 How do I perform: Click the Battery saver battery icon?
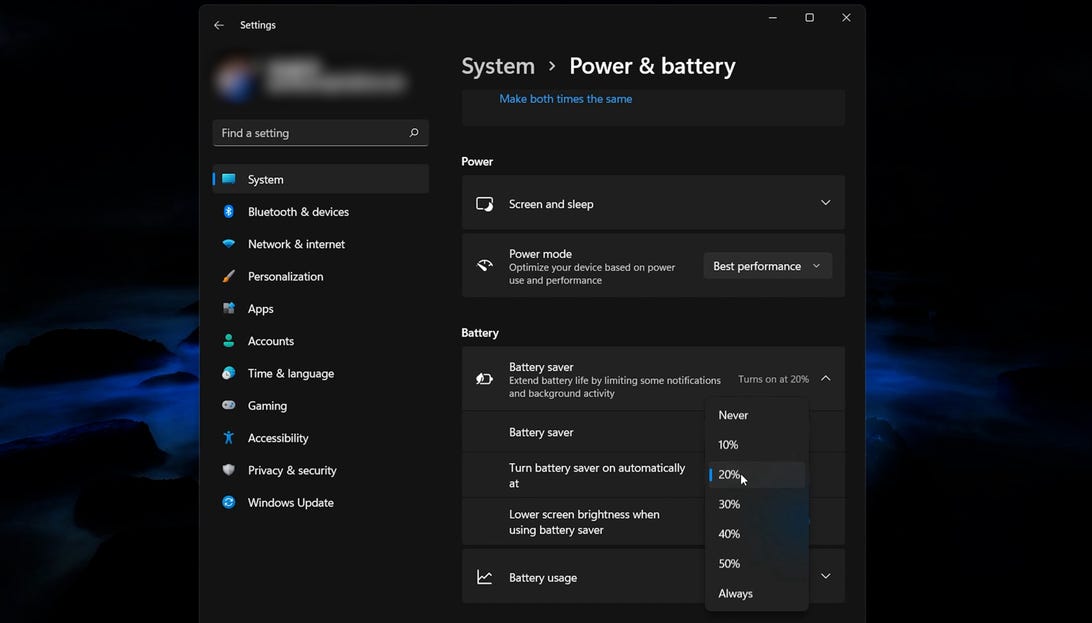coord(485,379)
